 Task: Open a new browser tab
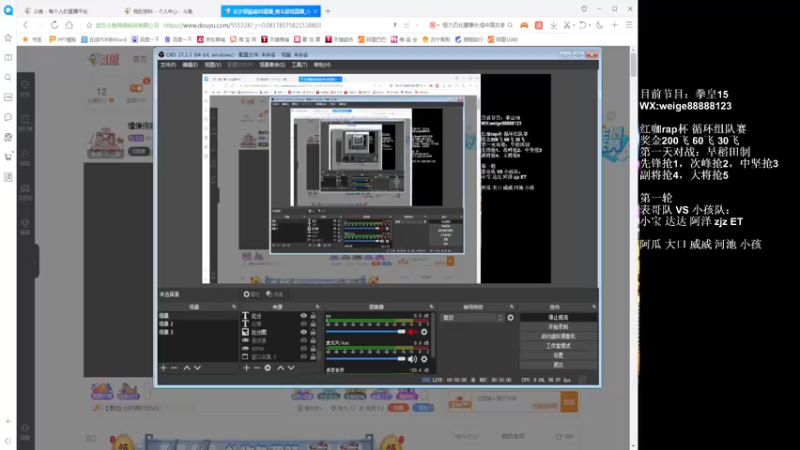(x=328, y=11)
